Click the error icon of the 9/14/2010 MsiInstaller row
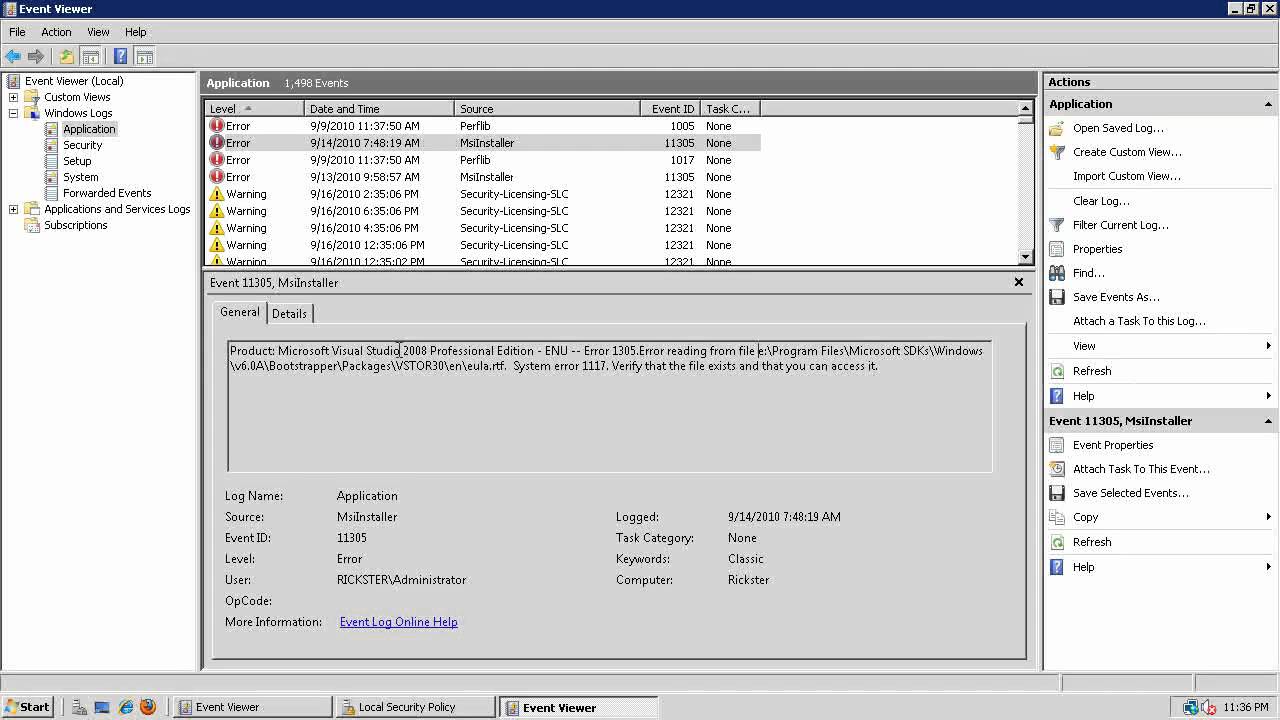Viewport: 1280px width, 720px height. pos(216,143)
